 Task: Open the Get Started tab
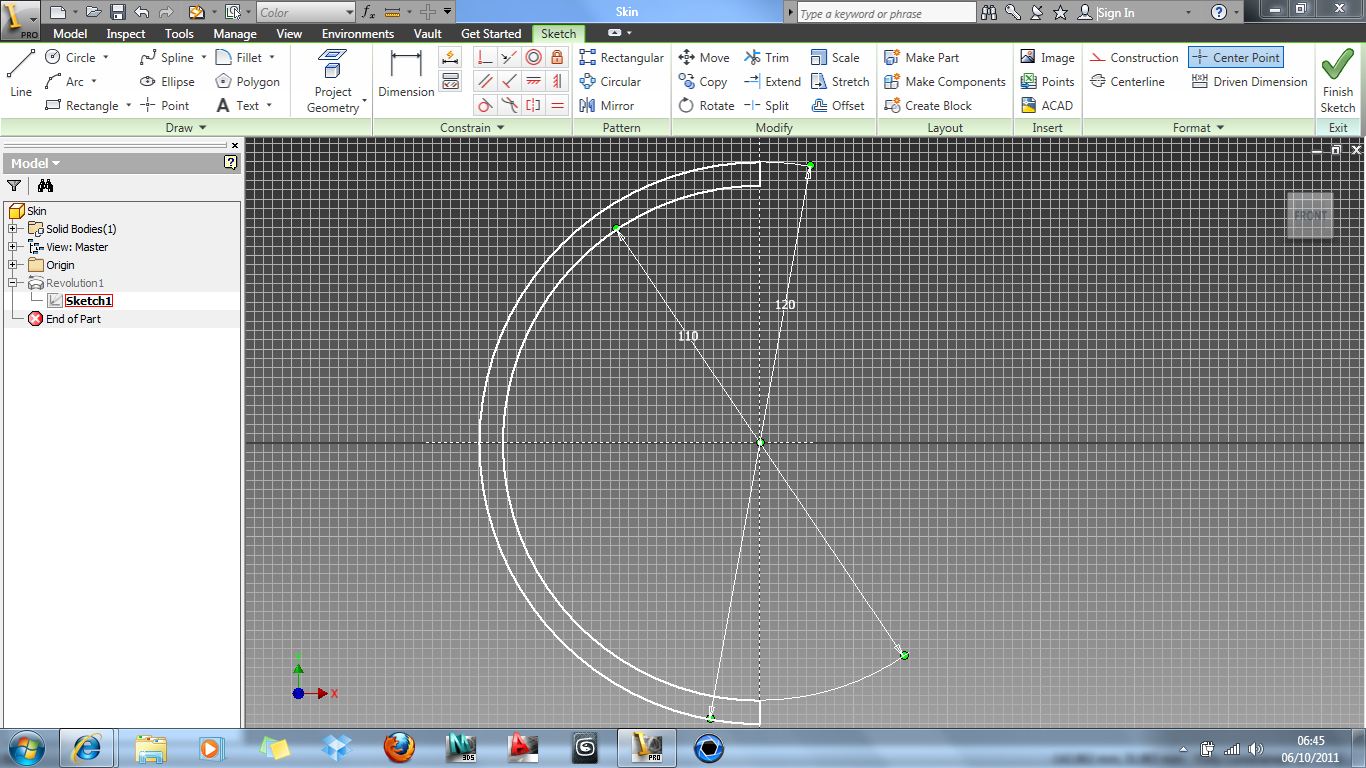[491, 33]
